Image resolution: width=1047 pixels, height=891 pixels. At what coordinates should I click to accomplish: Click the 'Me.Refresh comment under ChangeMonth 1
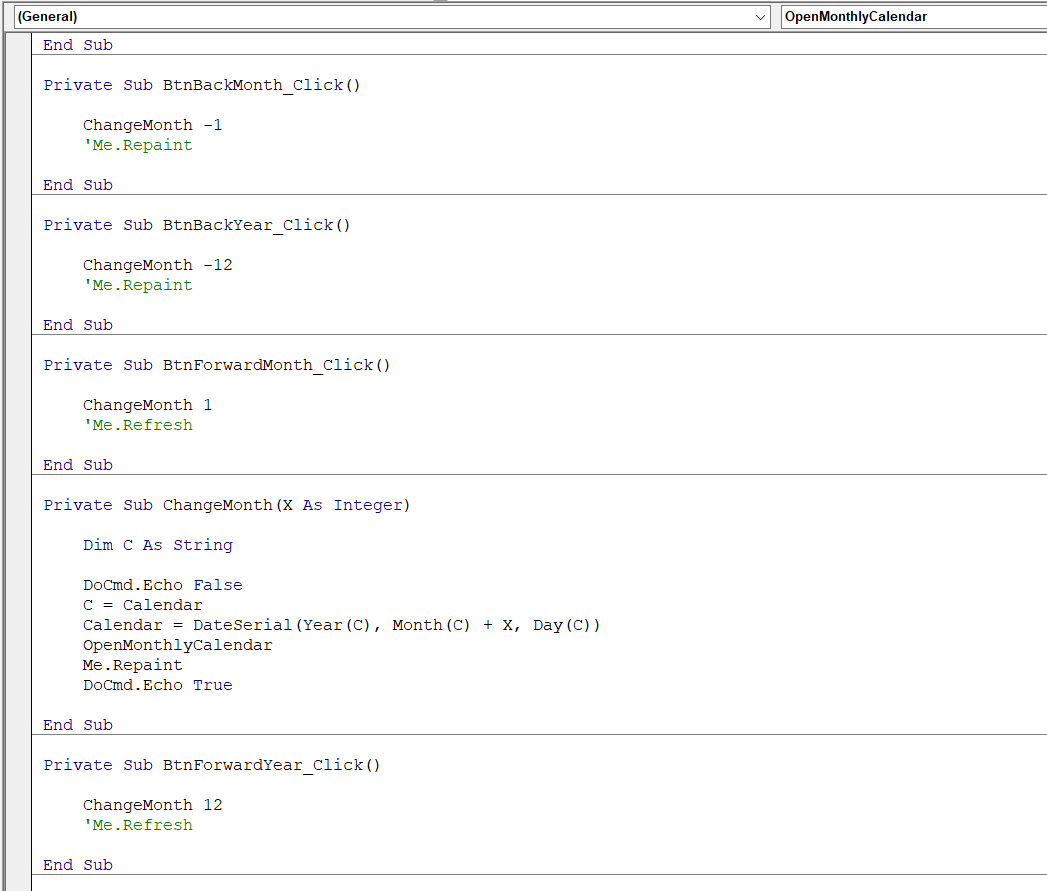137,425
